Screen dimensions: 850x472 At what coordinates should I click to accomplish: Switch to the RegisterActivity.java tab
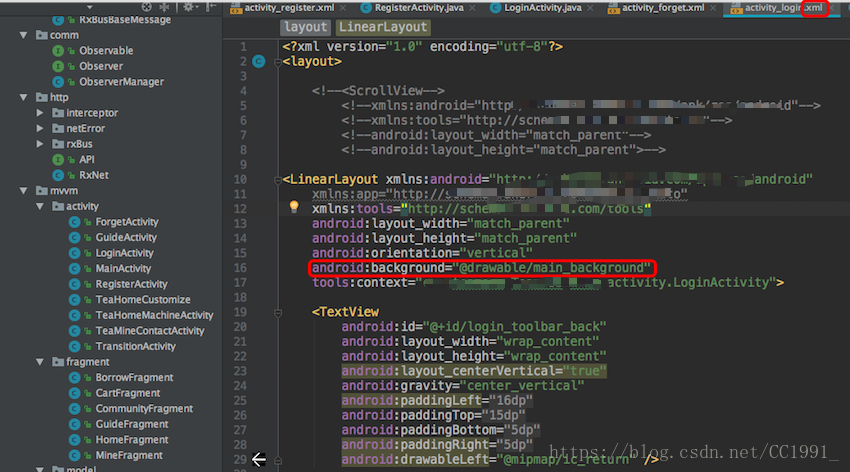tap(418, 8)
